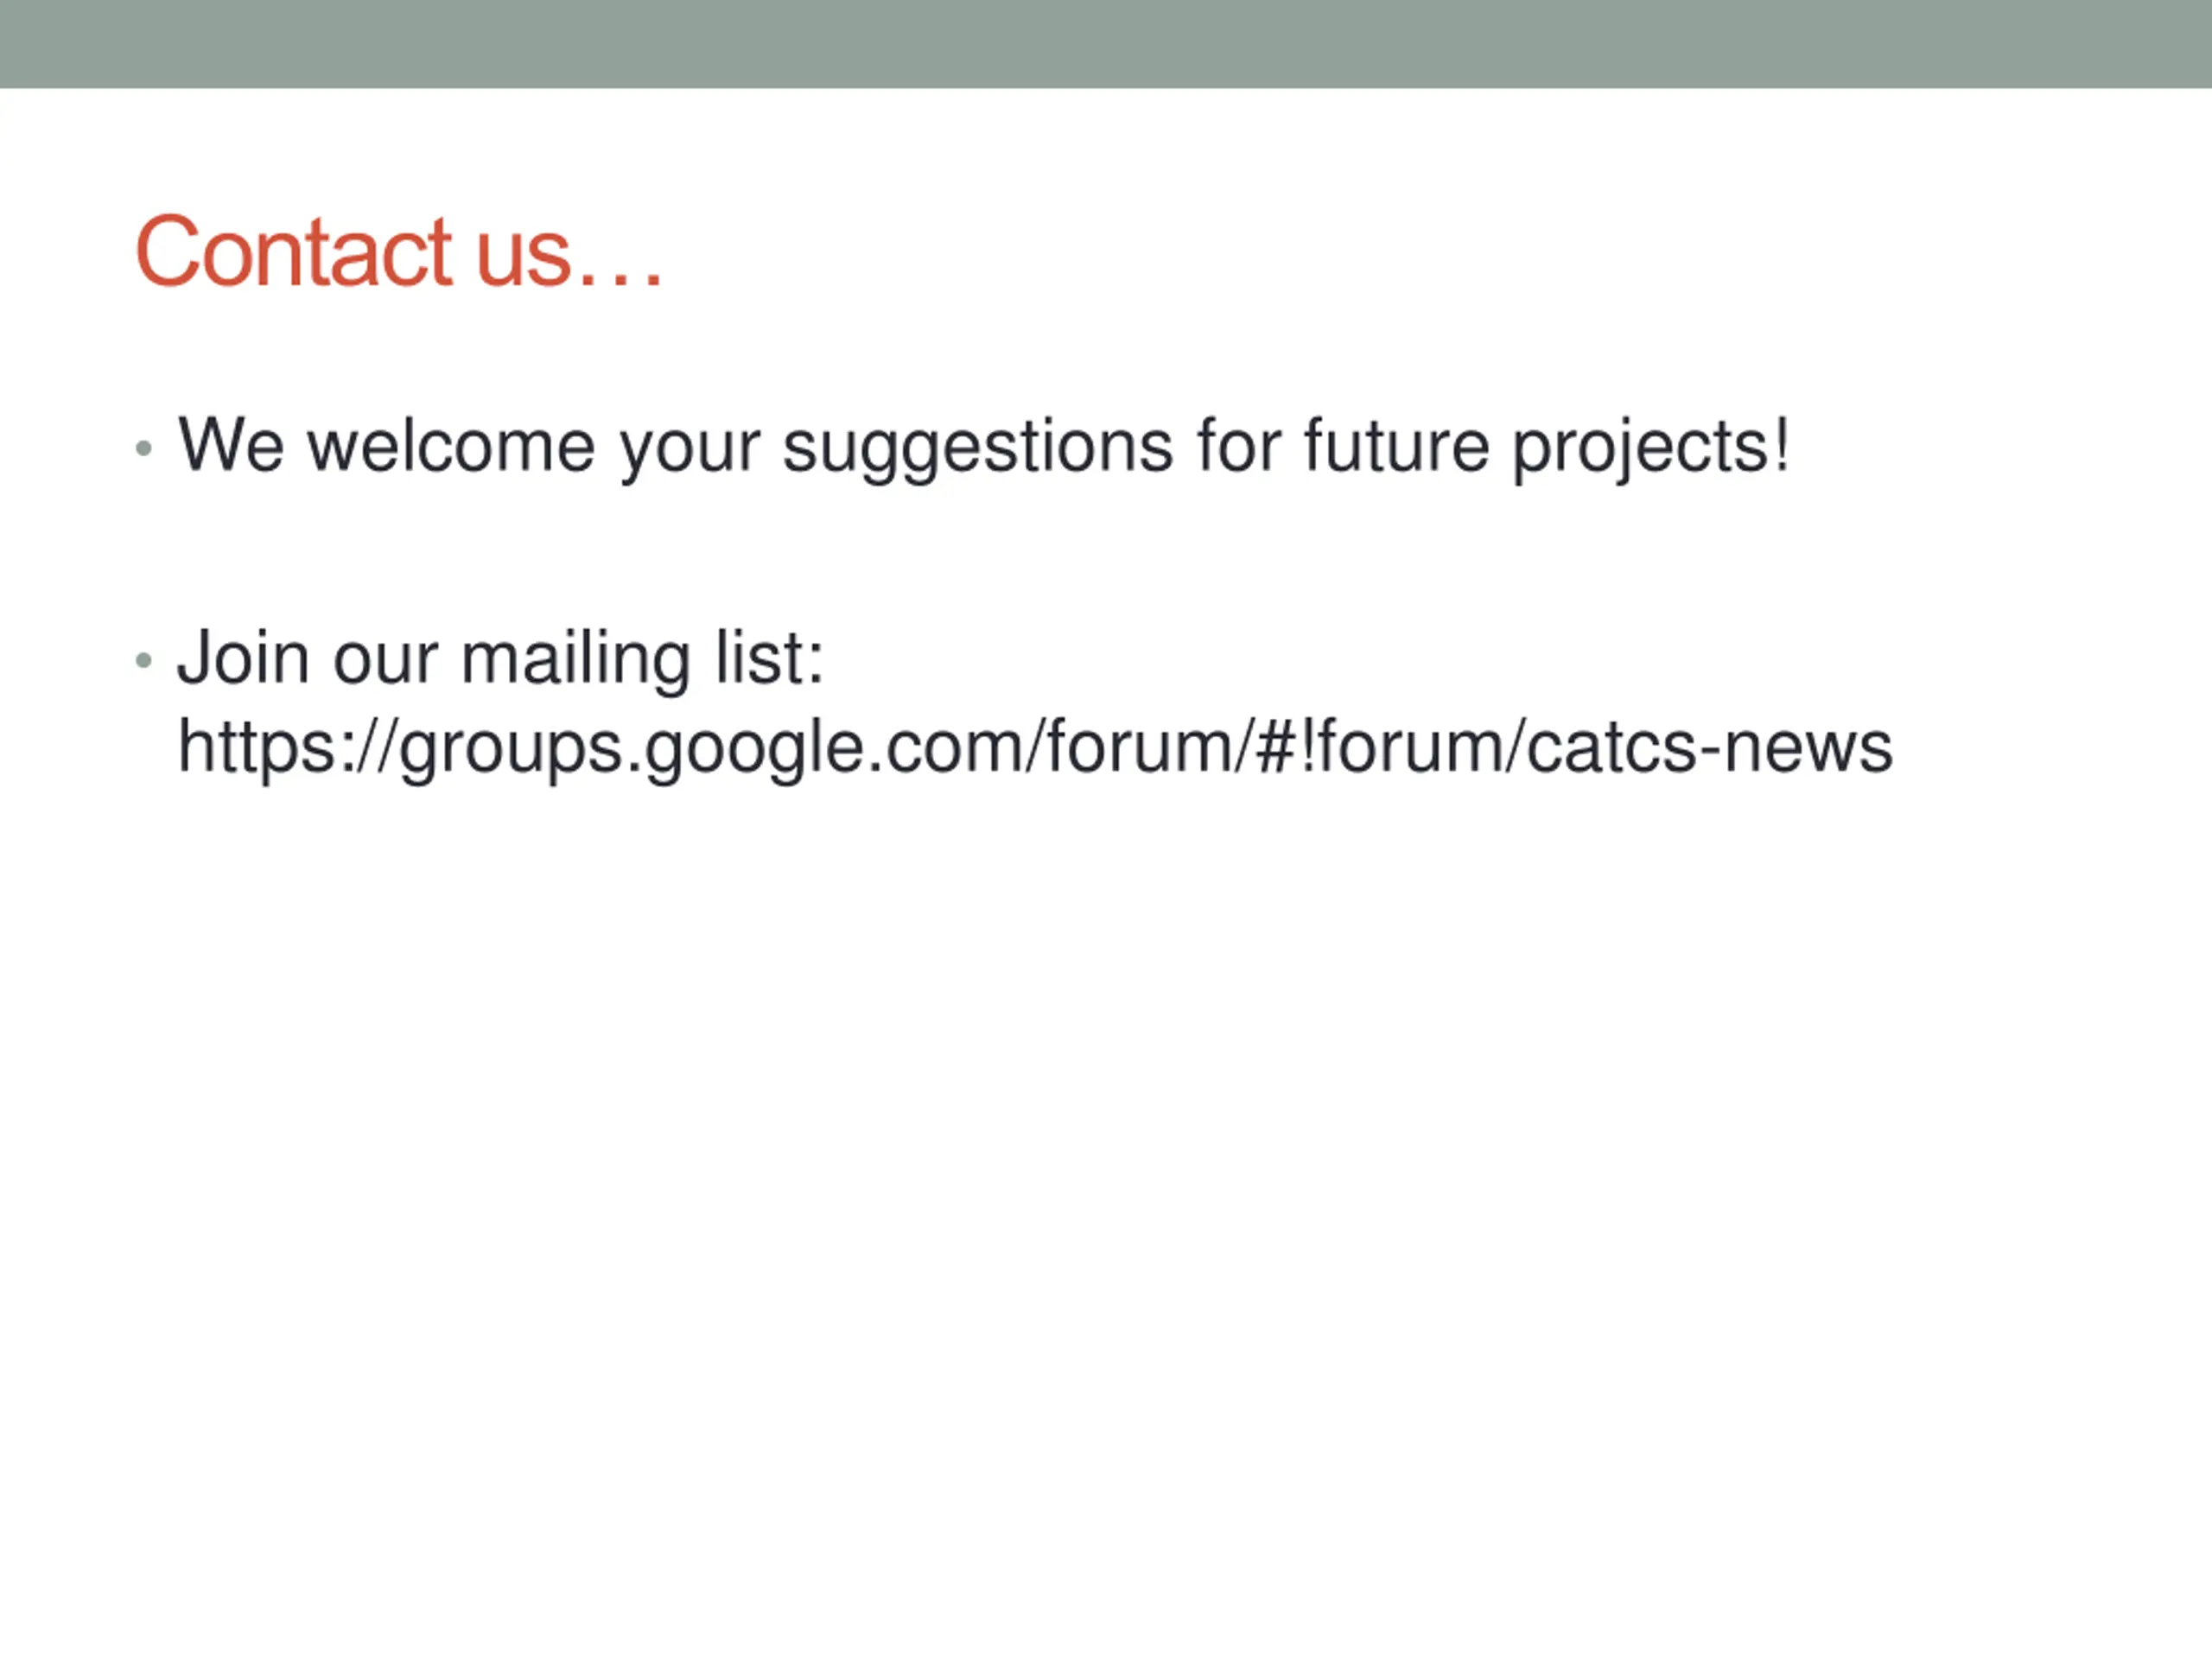
Task: Click the word 'mailing' in second bullet
Action: click(x=575, y=659)
